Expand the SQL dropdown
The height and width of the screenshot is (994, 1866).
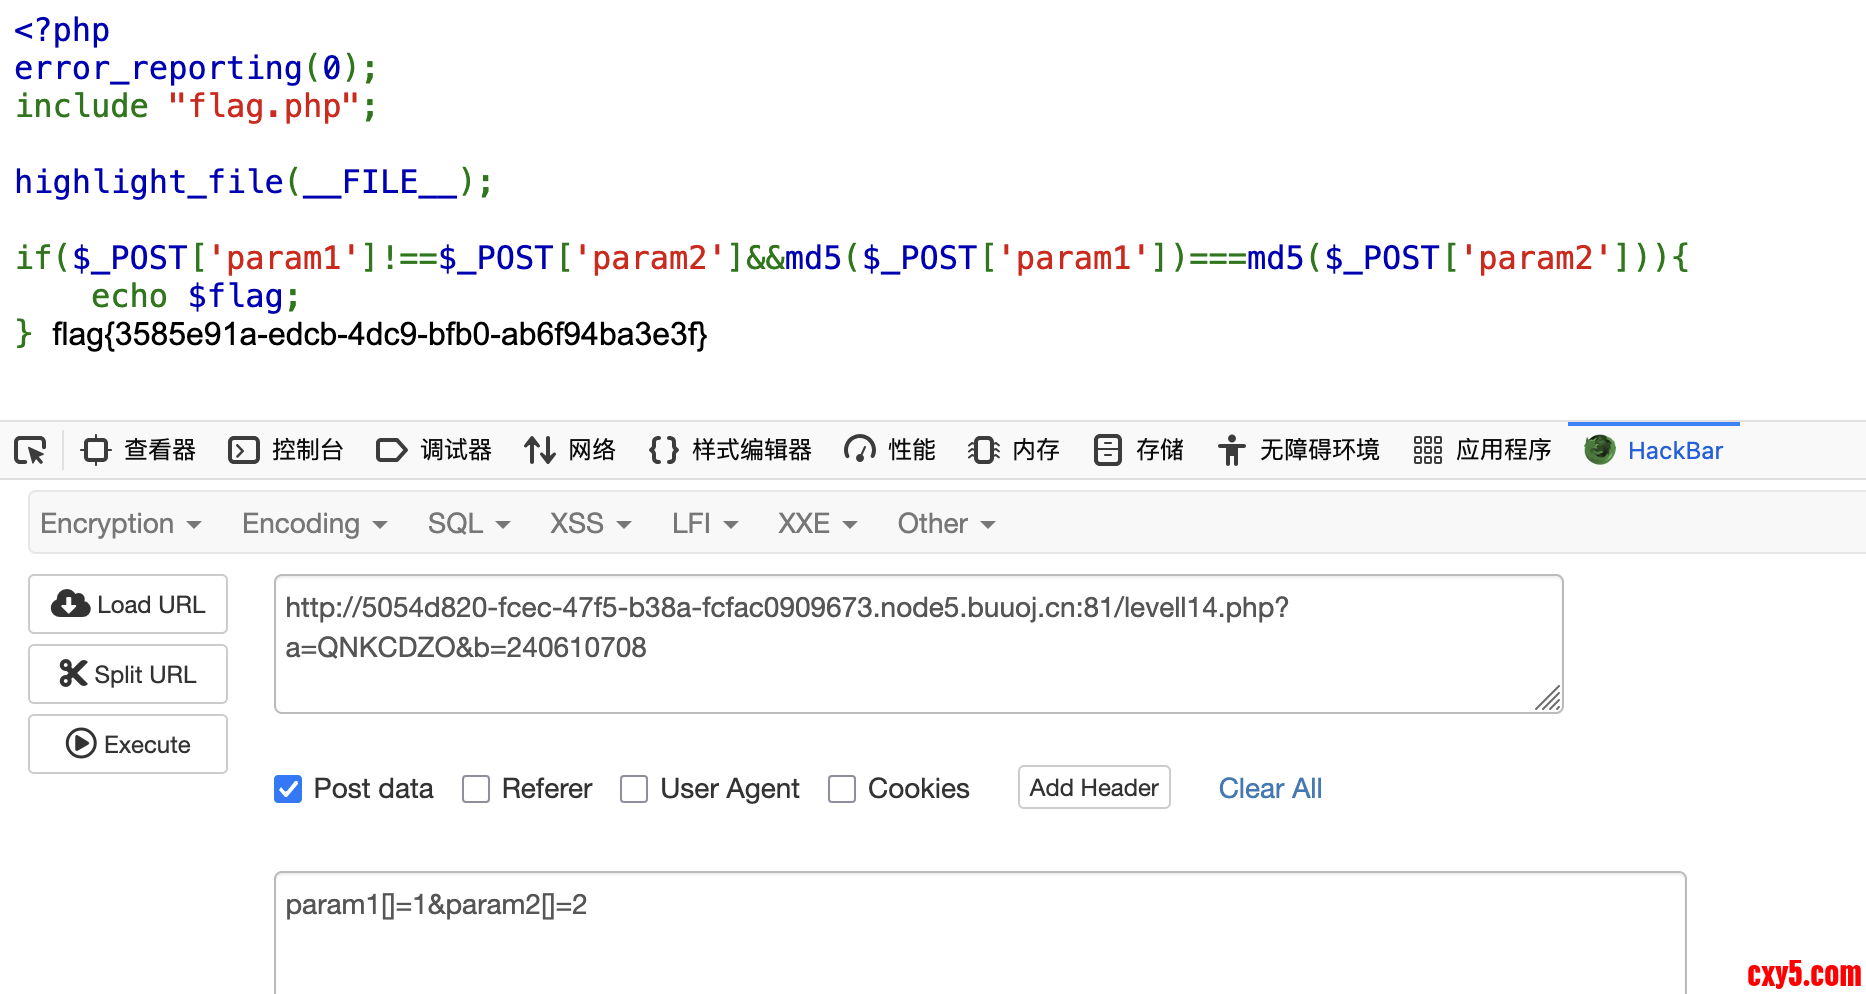click(468, 524)
